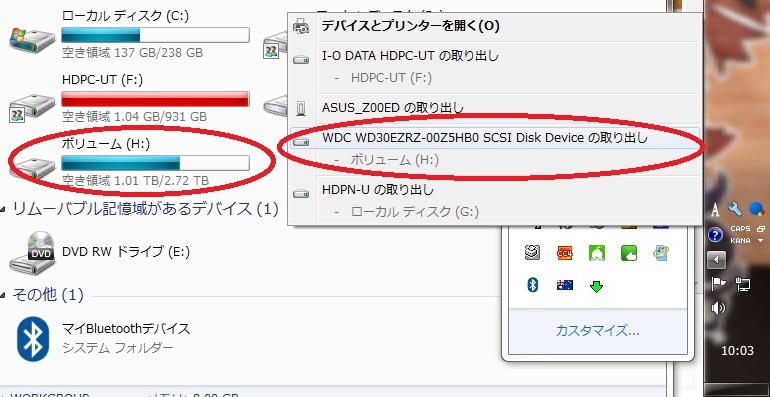Select the ボリューム (H:) drive icon
770x397 pixels.
click(32, 168)
